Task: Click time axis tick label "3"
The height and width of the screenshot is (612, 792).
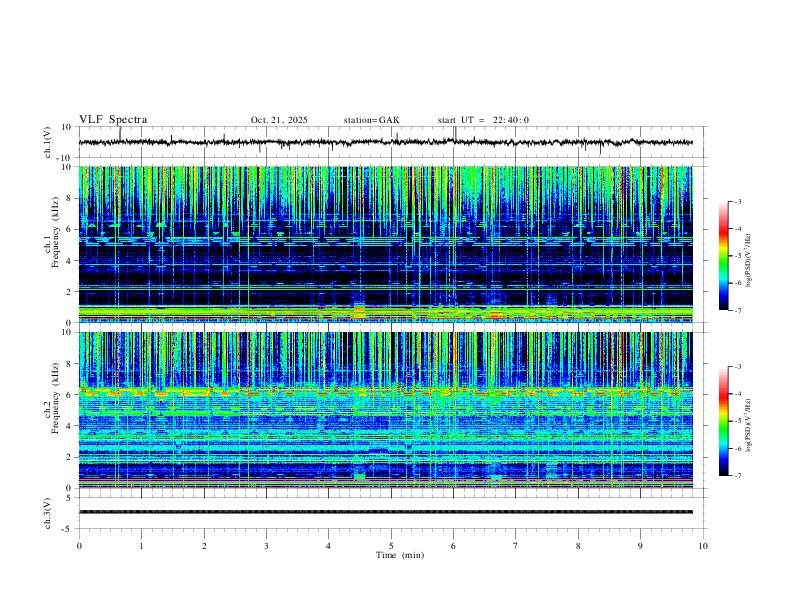Action: tap(266, 546)
